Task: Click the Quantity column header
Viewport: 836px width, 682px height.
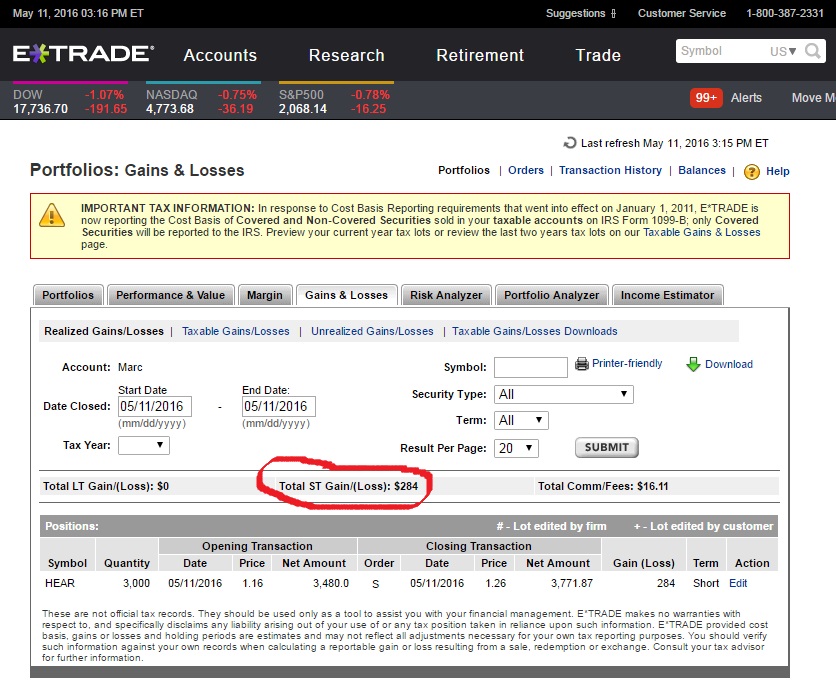Action: click(127, 563)
